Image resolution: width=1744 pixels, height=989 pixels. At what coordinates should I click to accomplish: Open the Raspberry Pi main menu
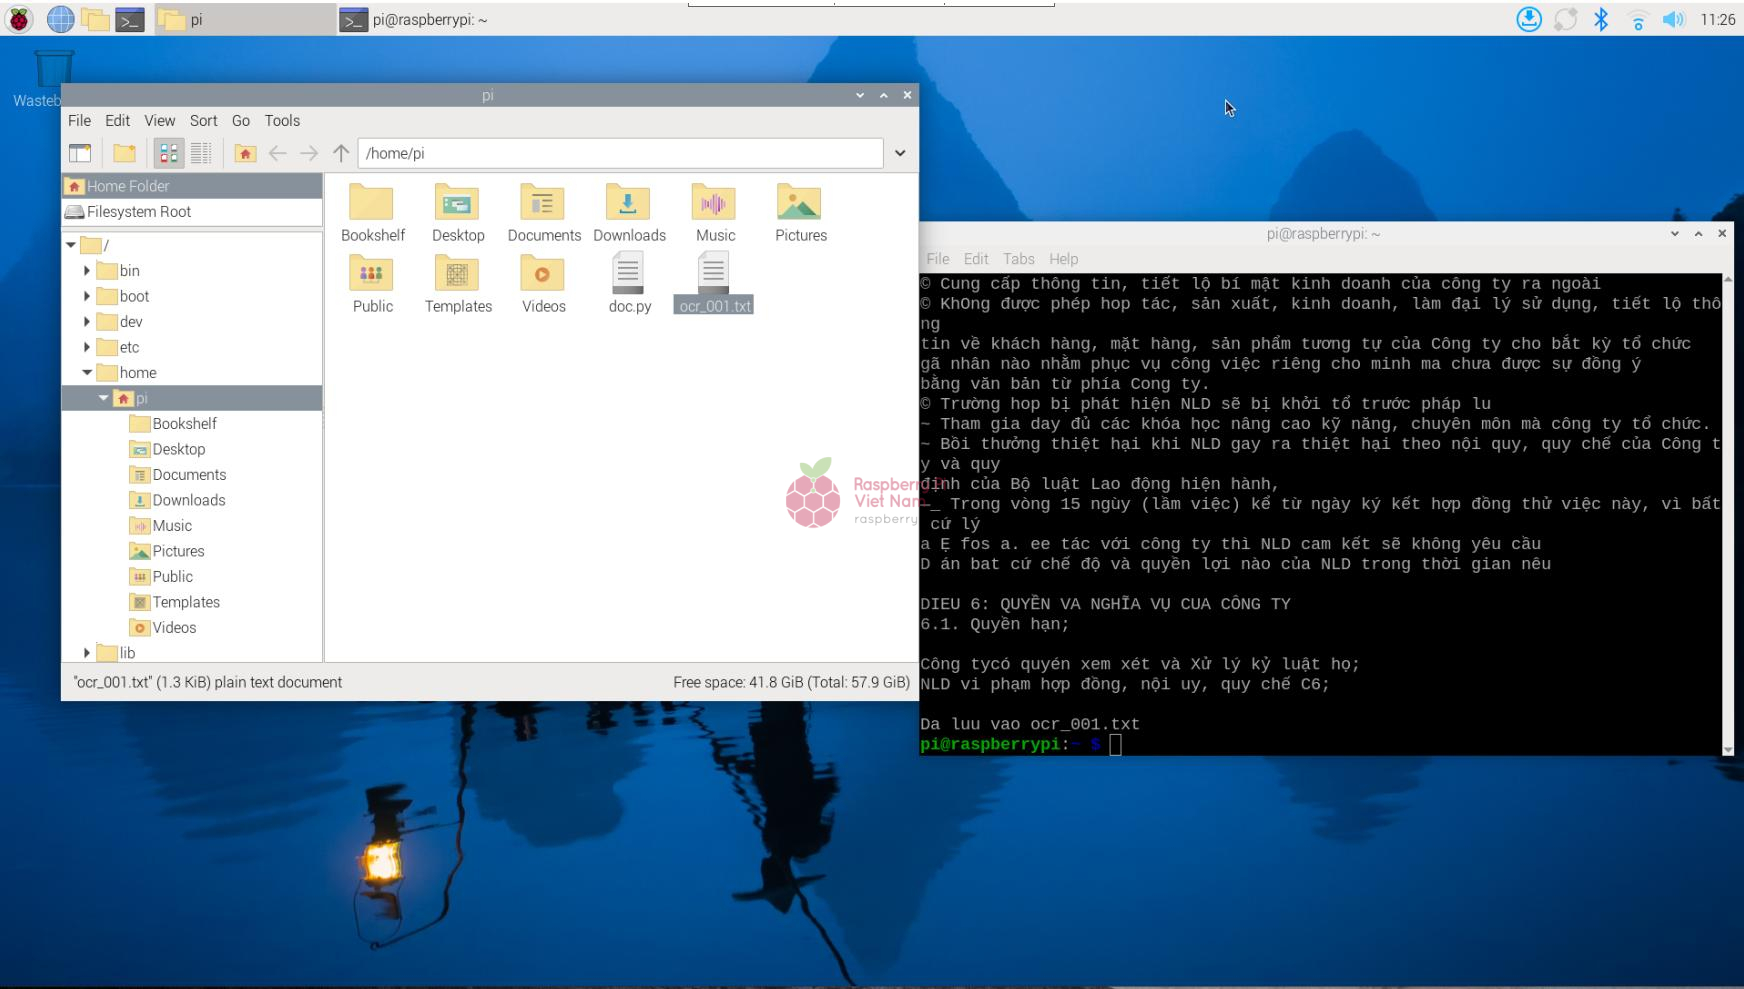coord(19,19)
